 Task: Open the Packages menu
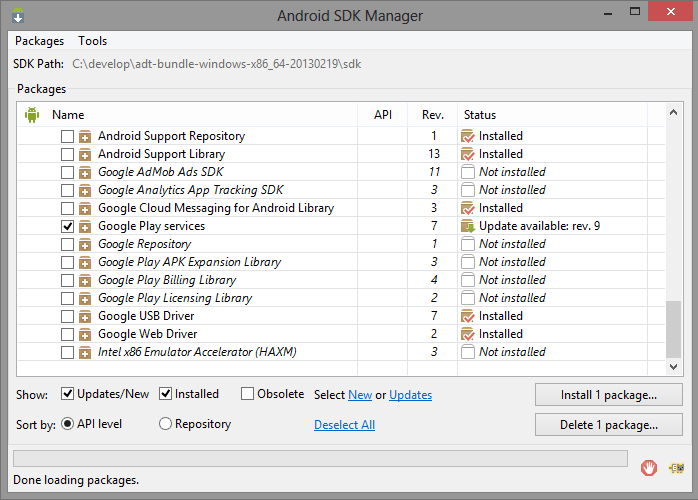coord(40,41)
